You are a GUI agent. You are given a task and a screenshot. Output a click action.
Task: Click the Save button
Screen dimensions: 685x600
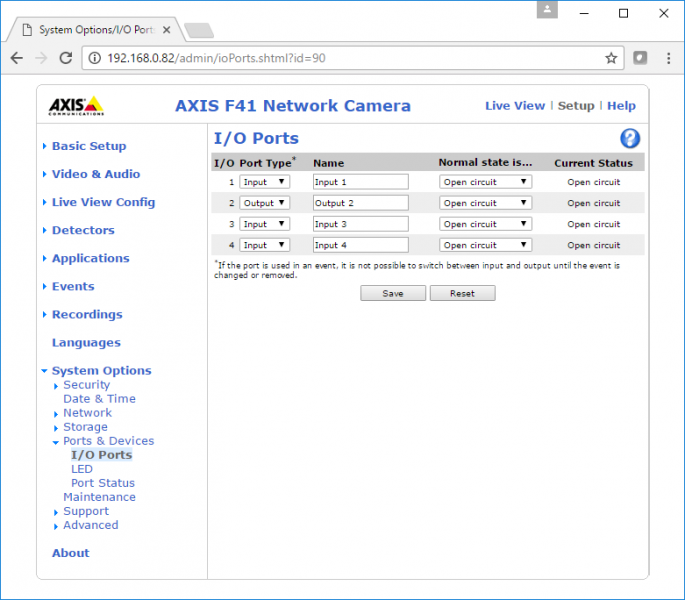(393, 293)
